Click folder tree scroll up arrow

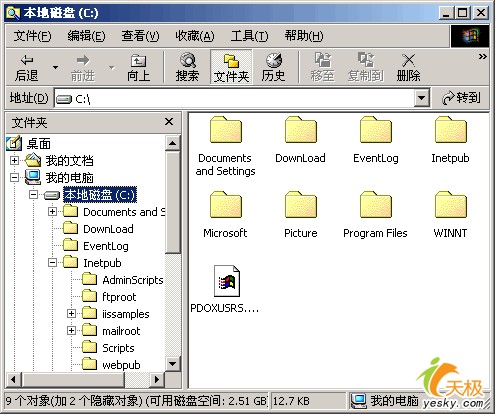173,143
